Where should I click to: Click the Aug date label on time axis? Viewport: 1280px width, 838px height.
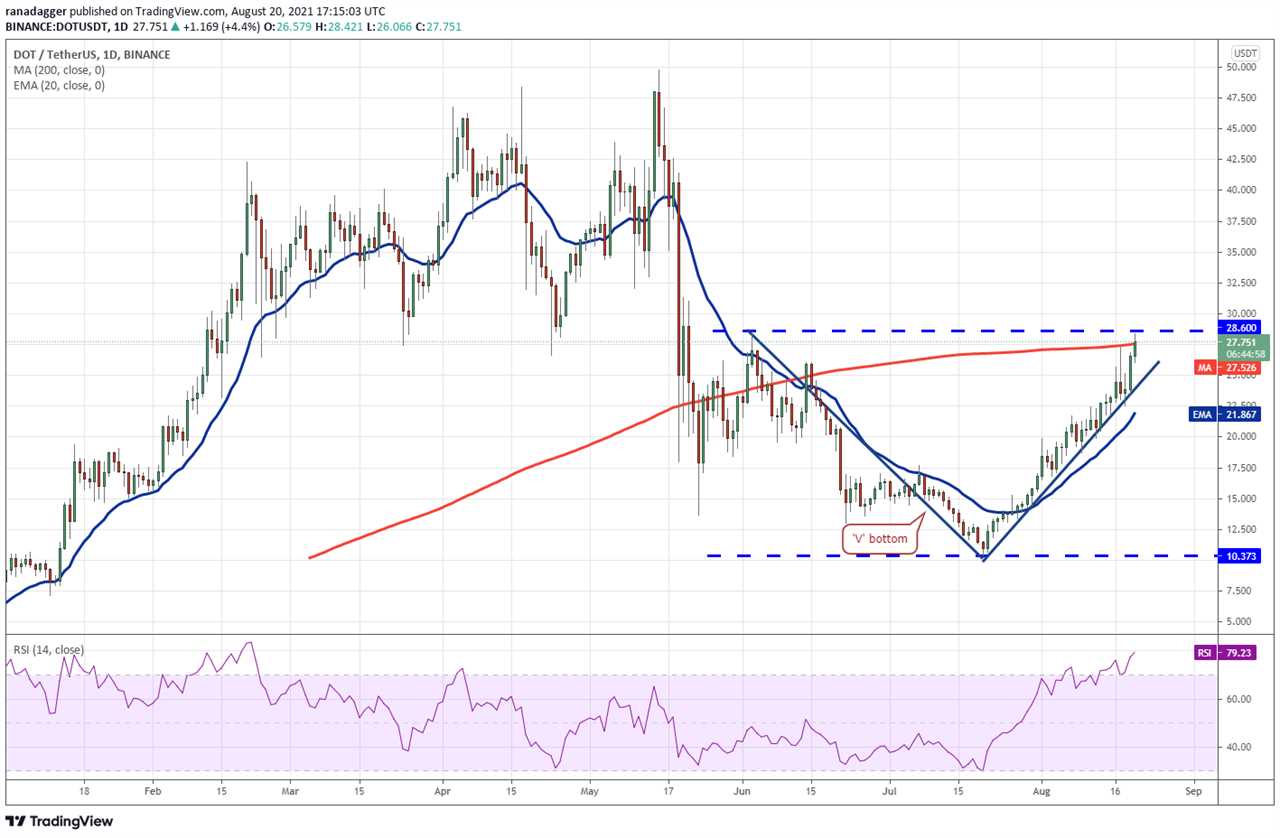(1041, 789)
